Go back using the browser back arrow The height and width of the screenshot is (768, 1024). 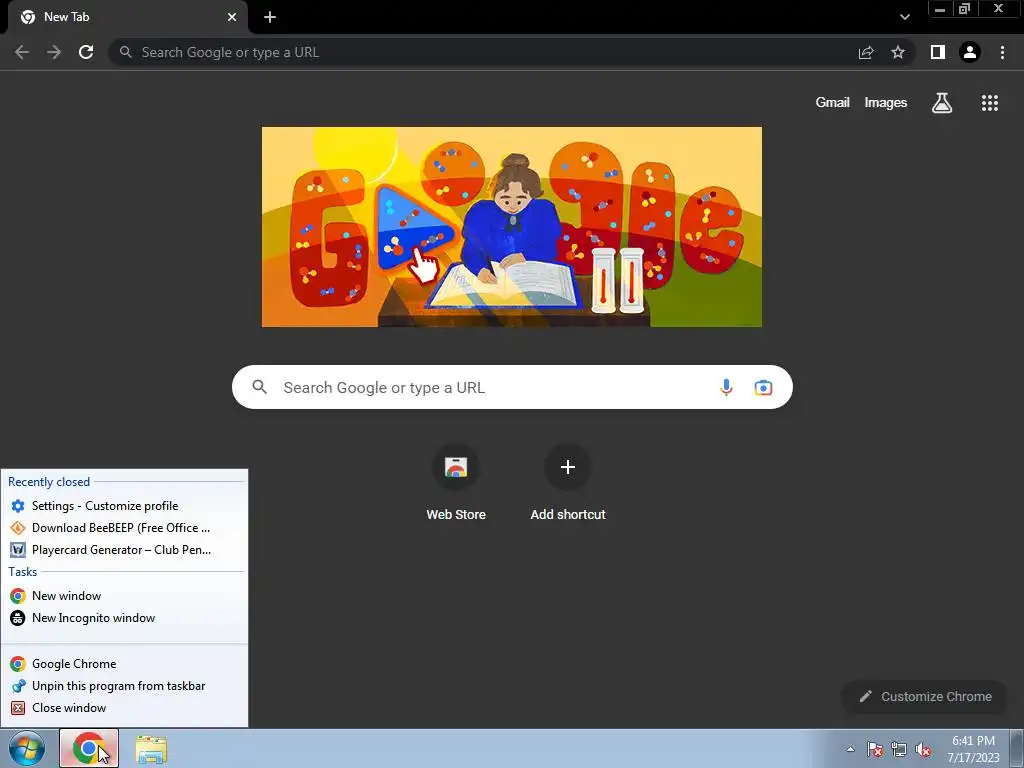tap(22, 52)
